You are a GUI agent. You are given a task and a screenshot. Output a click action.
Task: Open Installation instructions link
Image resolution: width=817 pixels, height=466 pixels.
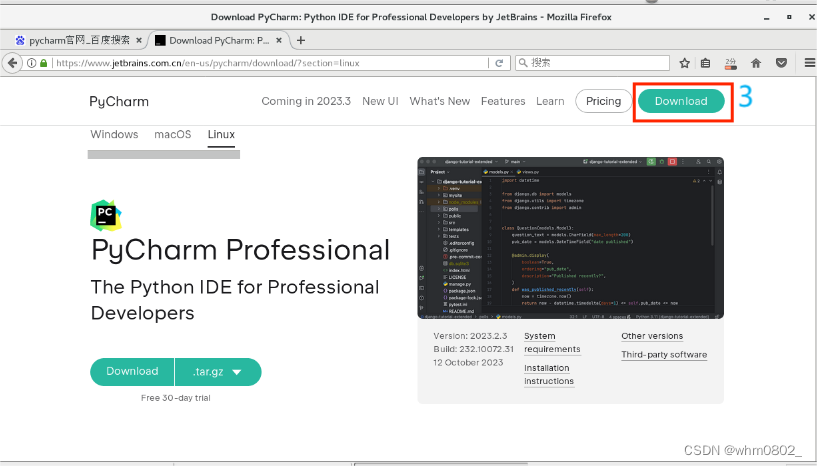[549, 374]
